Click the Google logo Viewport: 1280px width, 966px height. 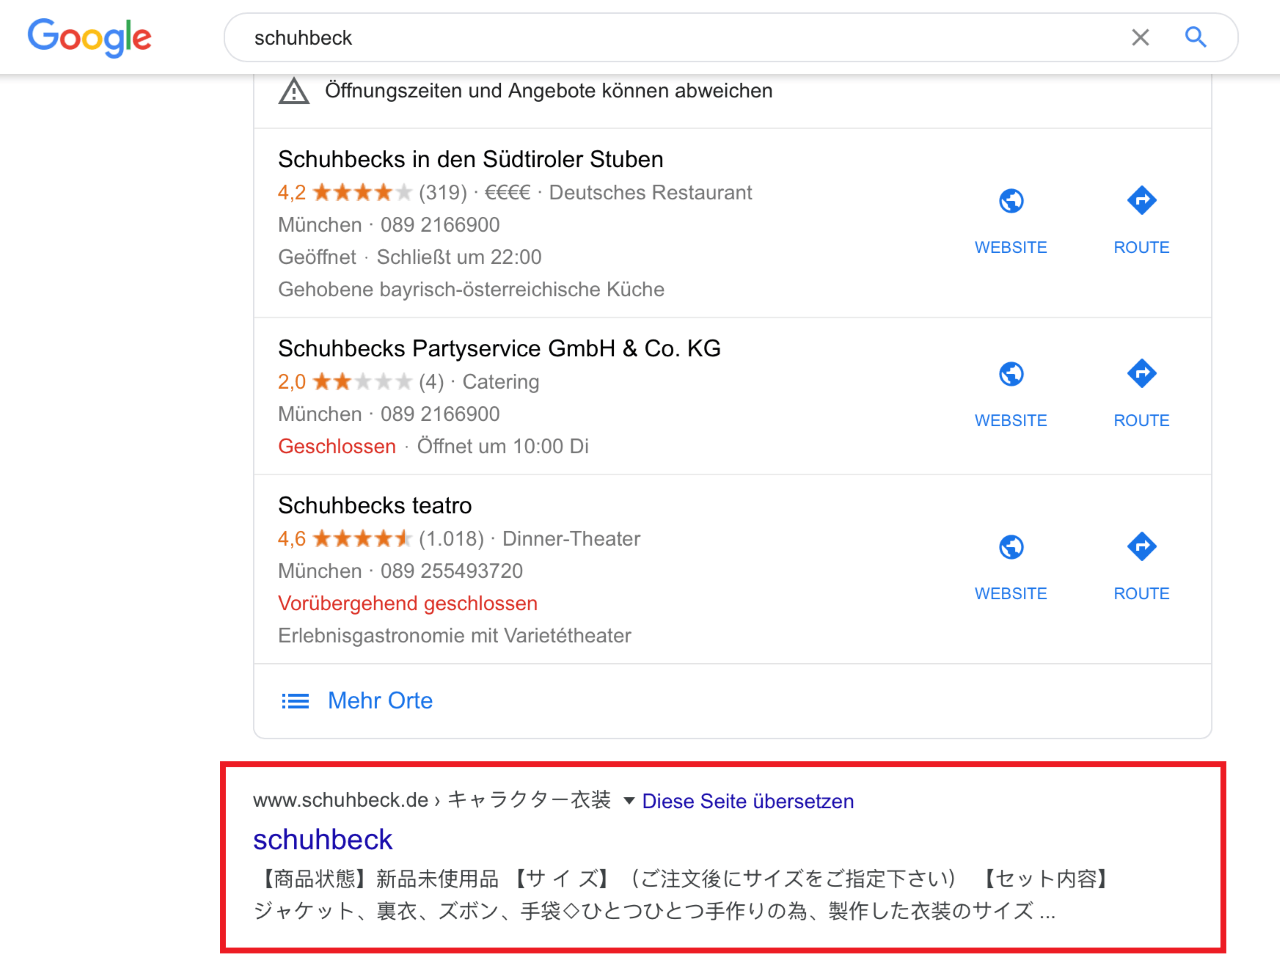tap(89, 38)
